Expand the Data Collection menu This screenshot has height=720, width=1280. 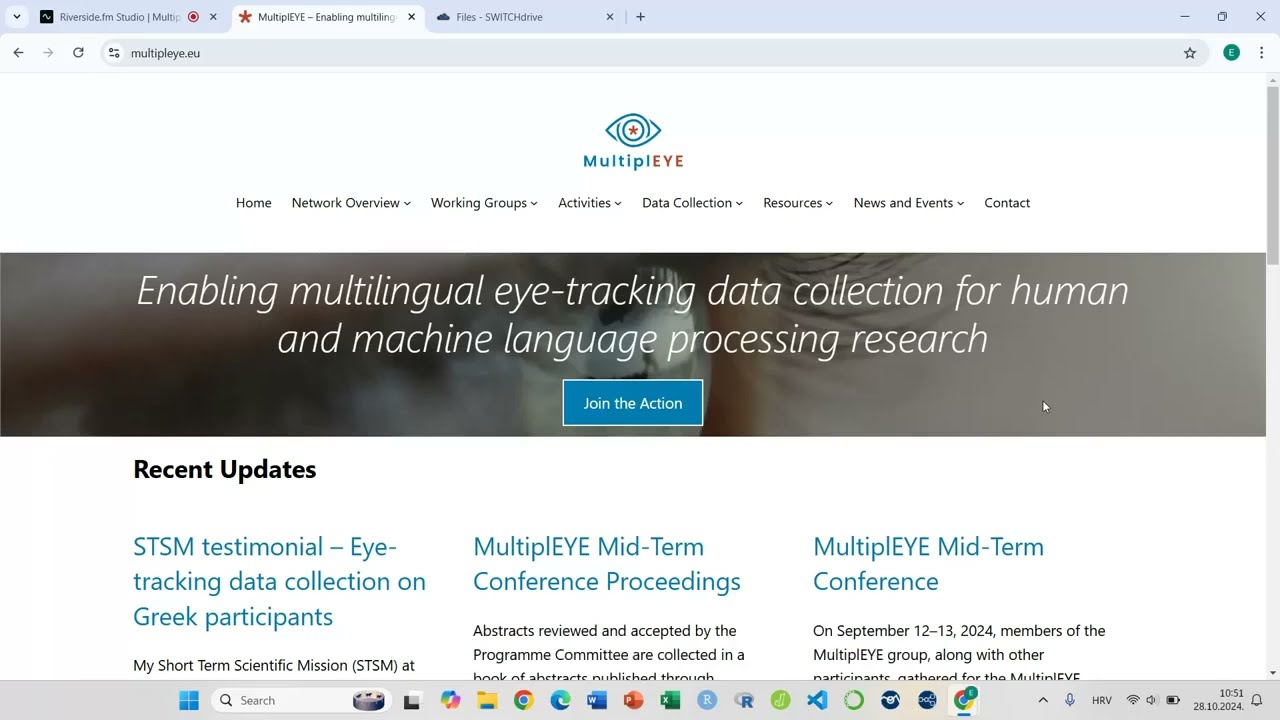click(692, 203)
